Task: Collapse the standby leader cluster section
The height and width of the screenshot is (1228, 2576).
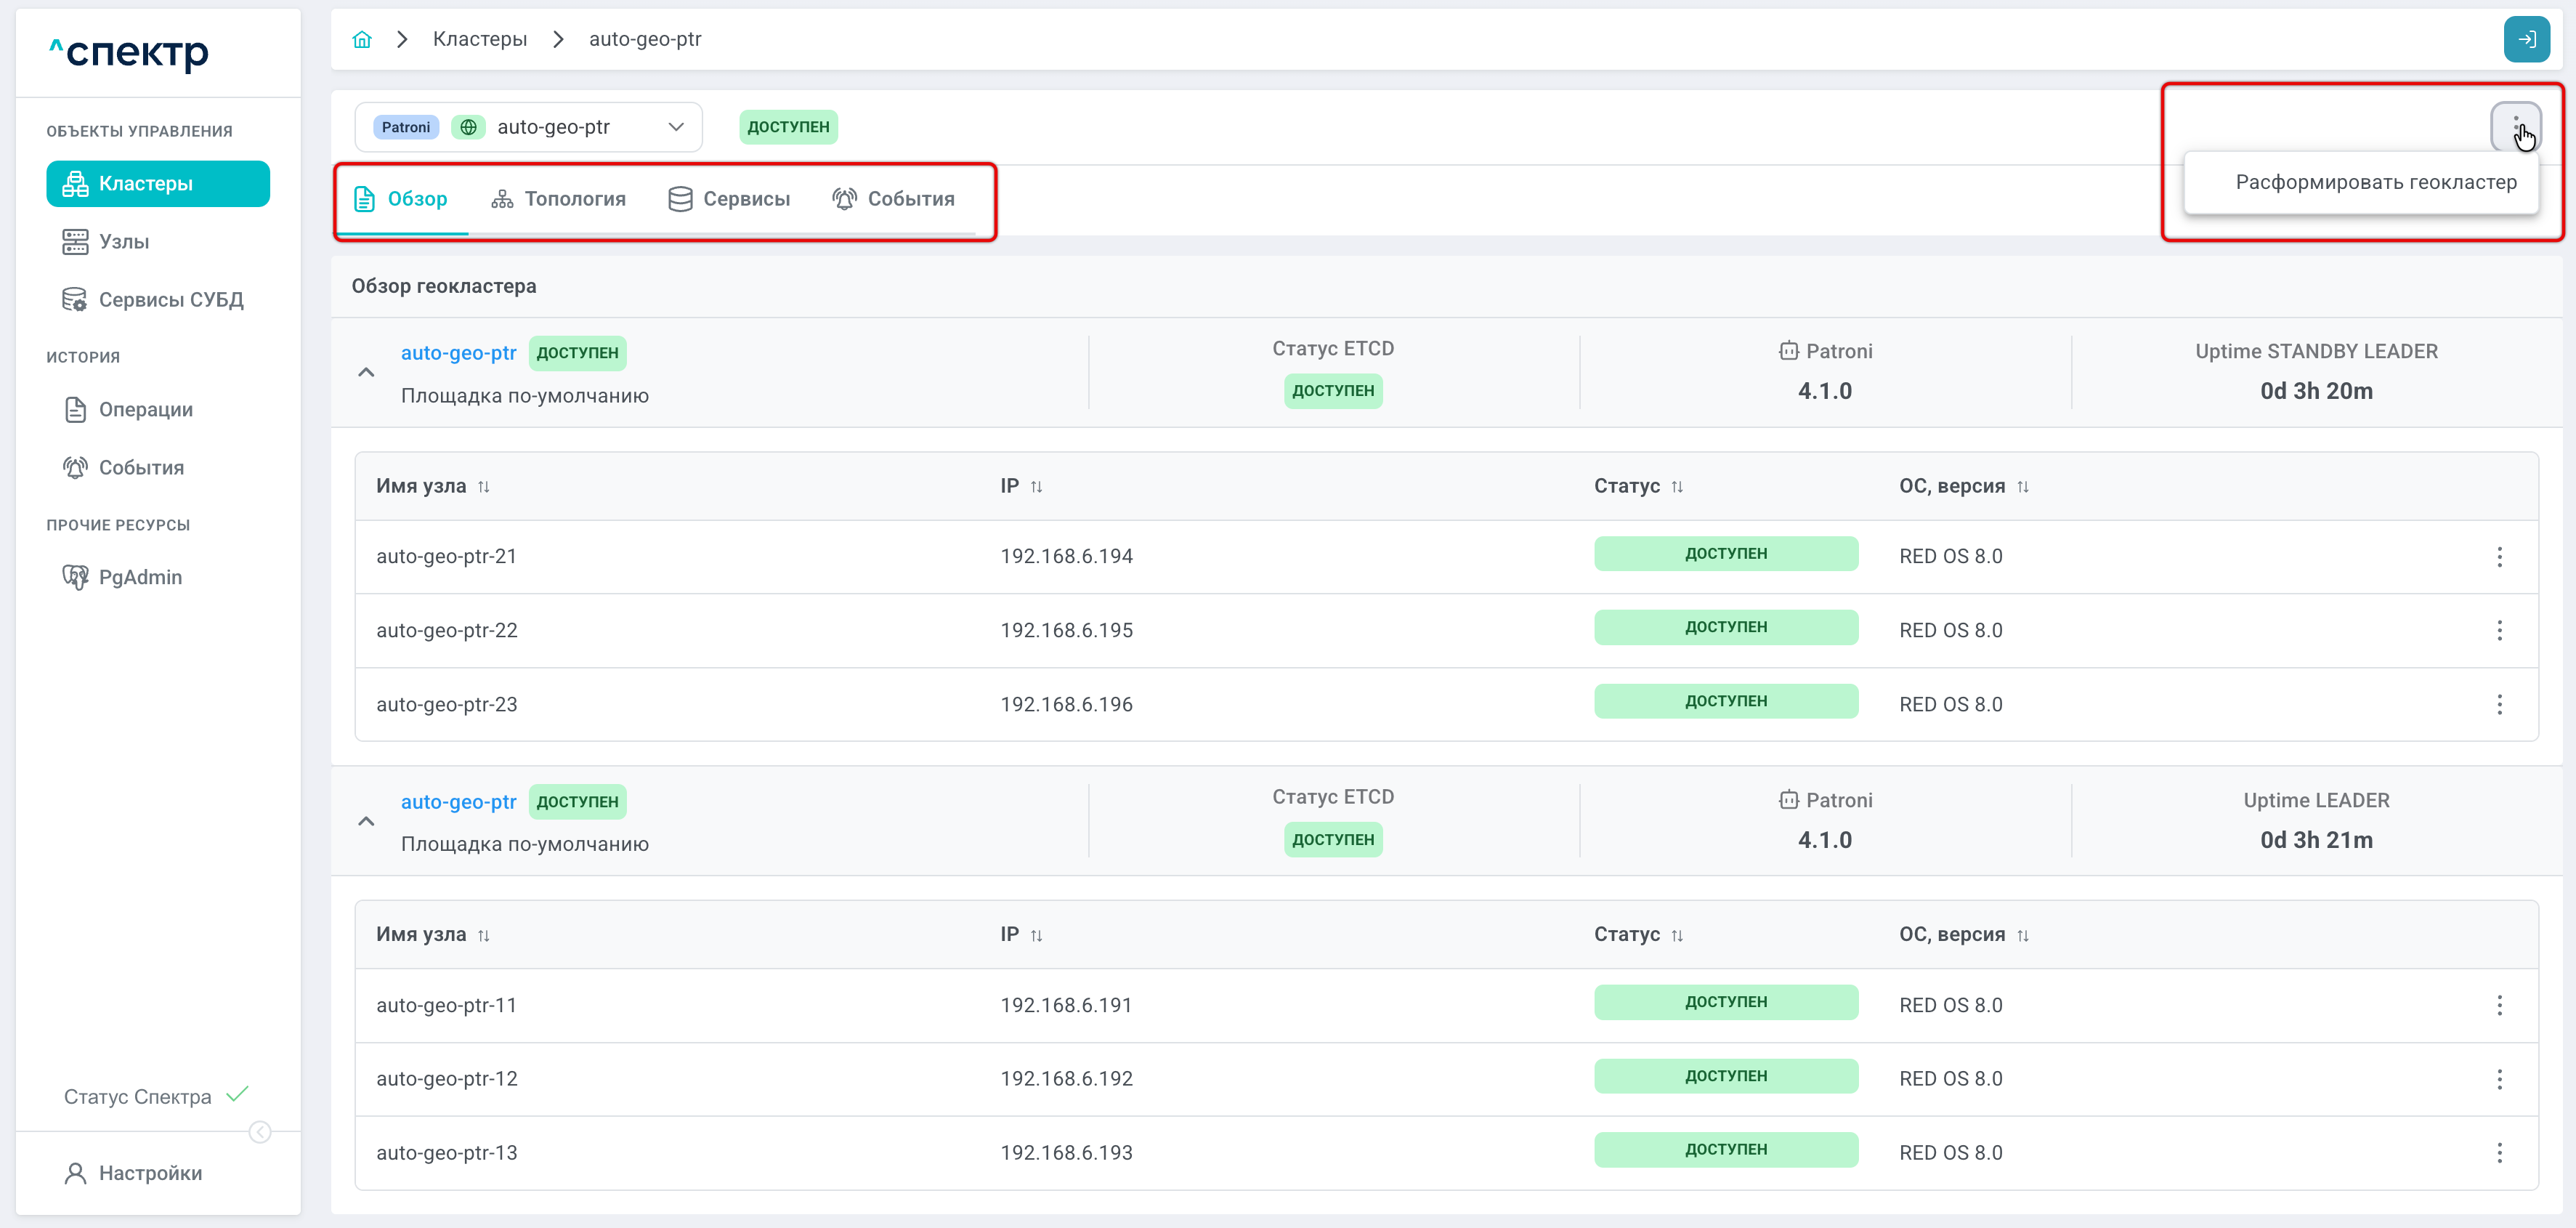Action: point(366,373)
